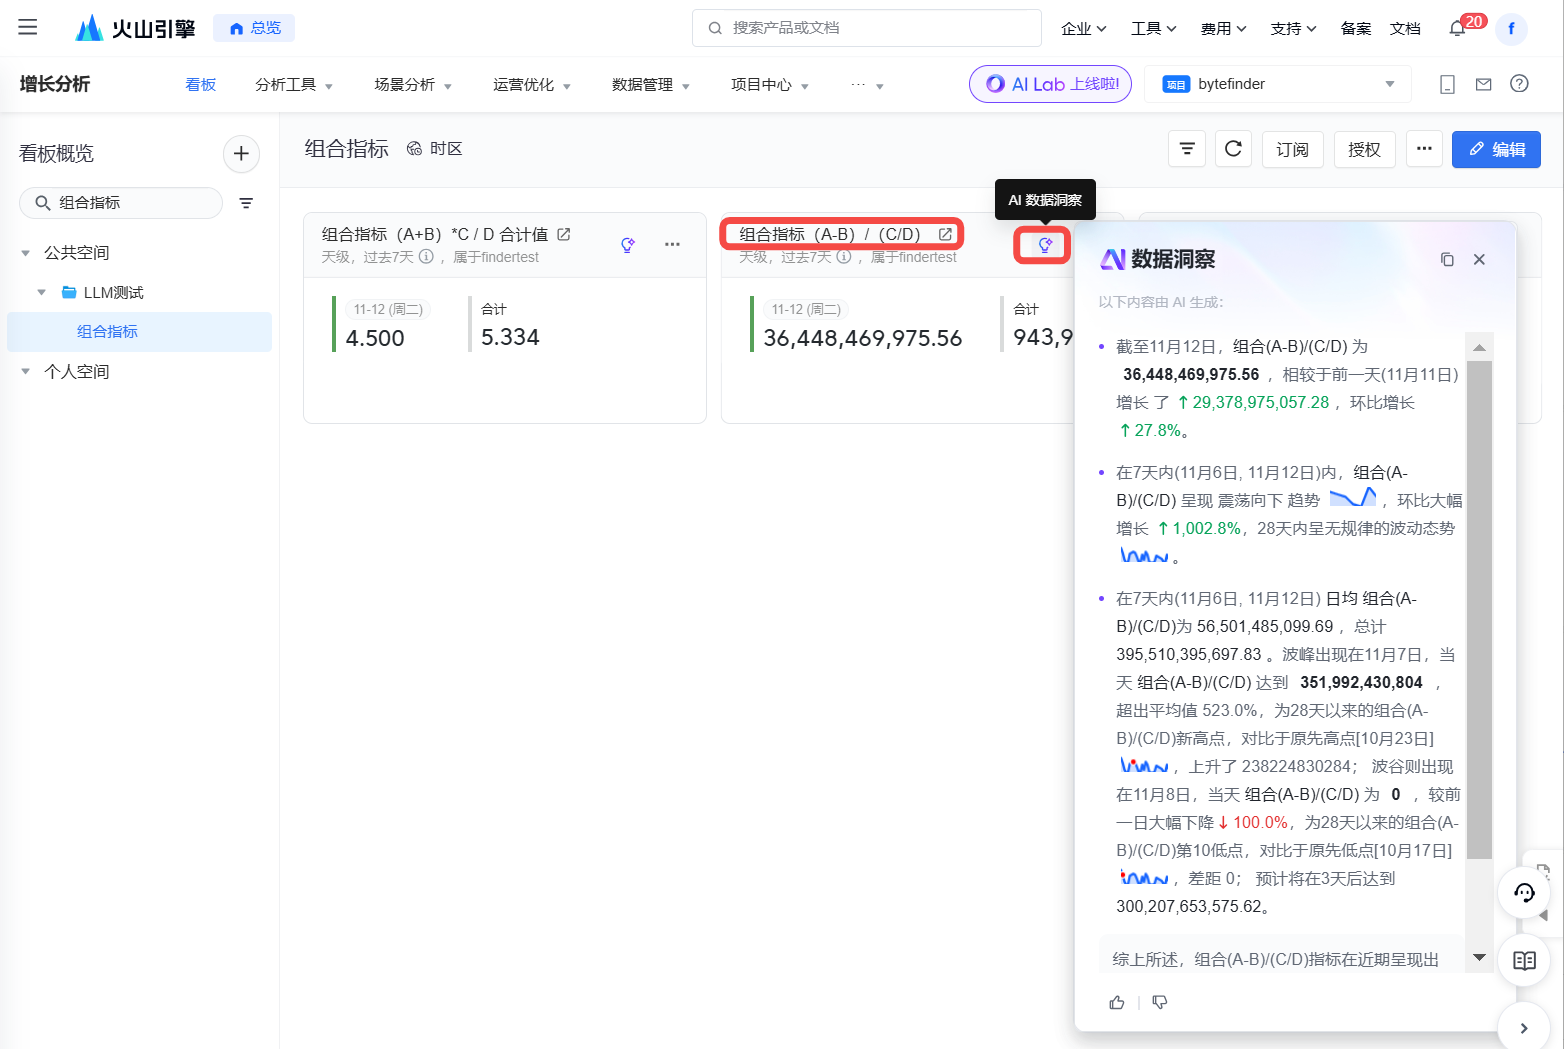Give thumbs down to the insight
Screen dimensions: 1564x1049
click(x=1160, y=1002)
